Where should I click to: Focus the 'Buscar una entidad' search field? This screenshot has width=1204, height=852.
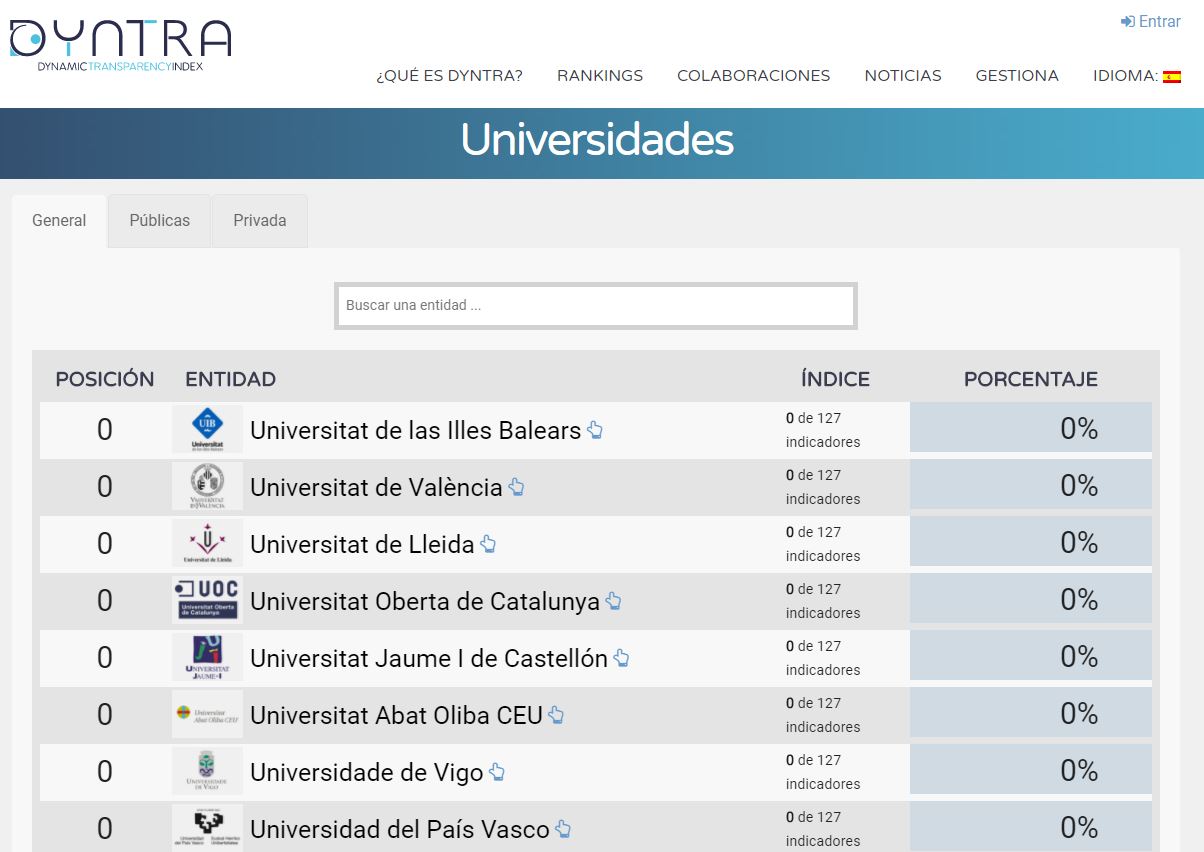click(x=596, y=306)
